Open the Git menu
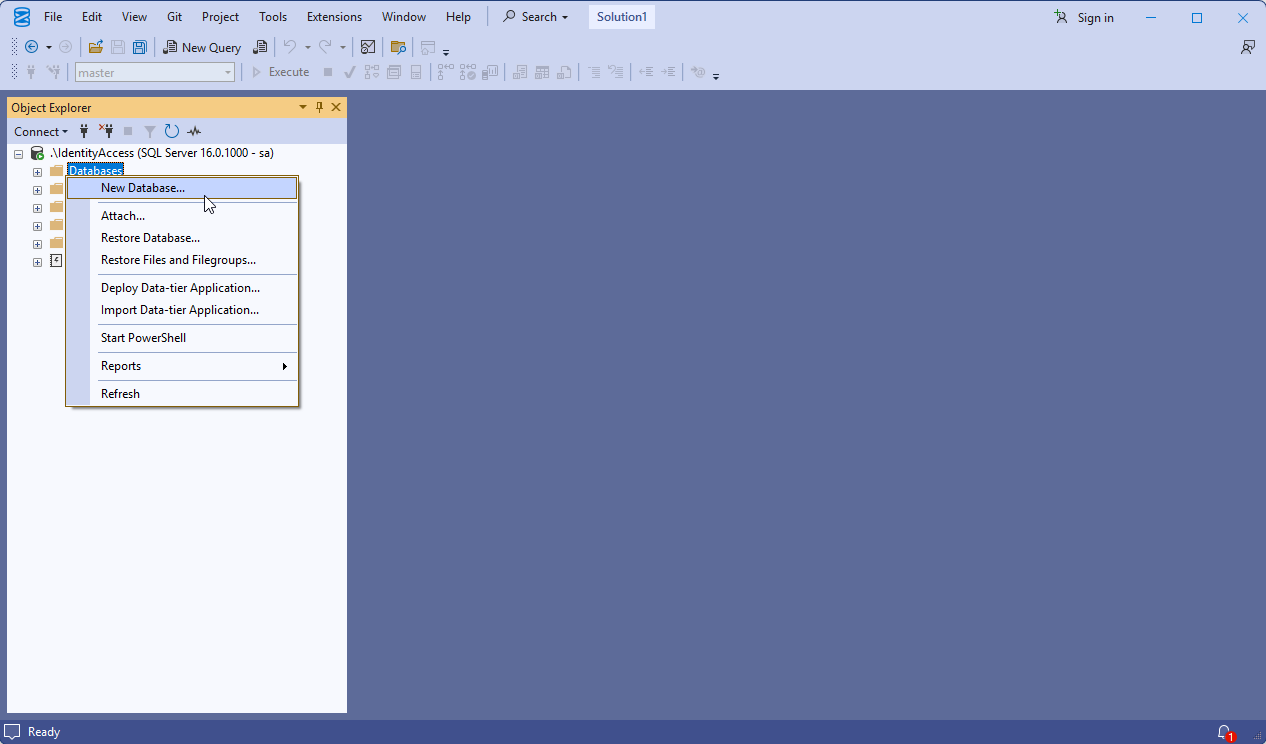The width and height of the screenshot is (1266, 744). pyautogui.click(x=174, y=17)
